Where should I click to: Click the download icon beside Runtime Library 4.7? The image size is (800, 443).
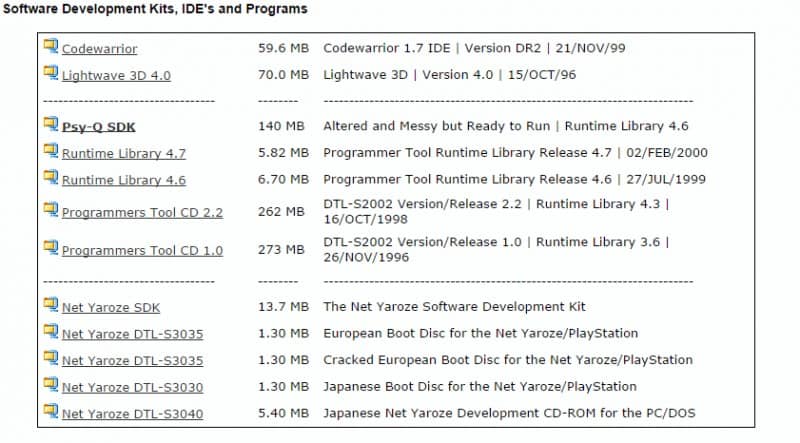51,151
